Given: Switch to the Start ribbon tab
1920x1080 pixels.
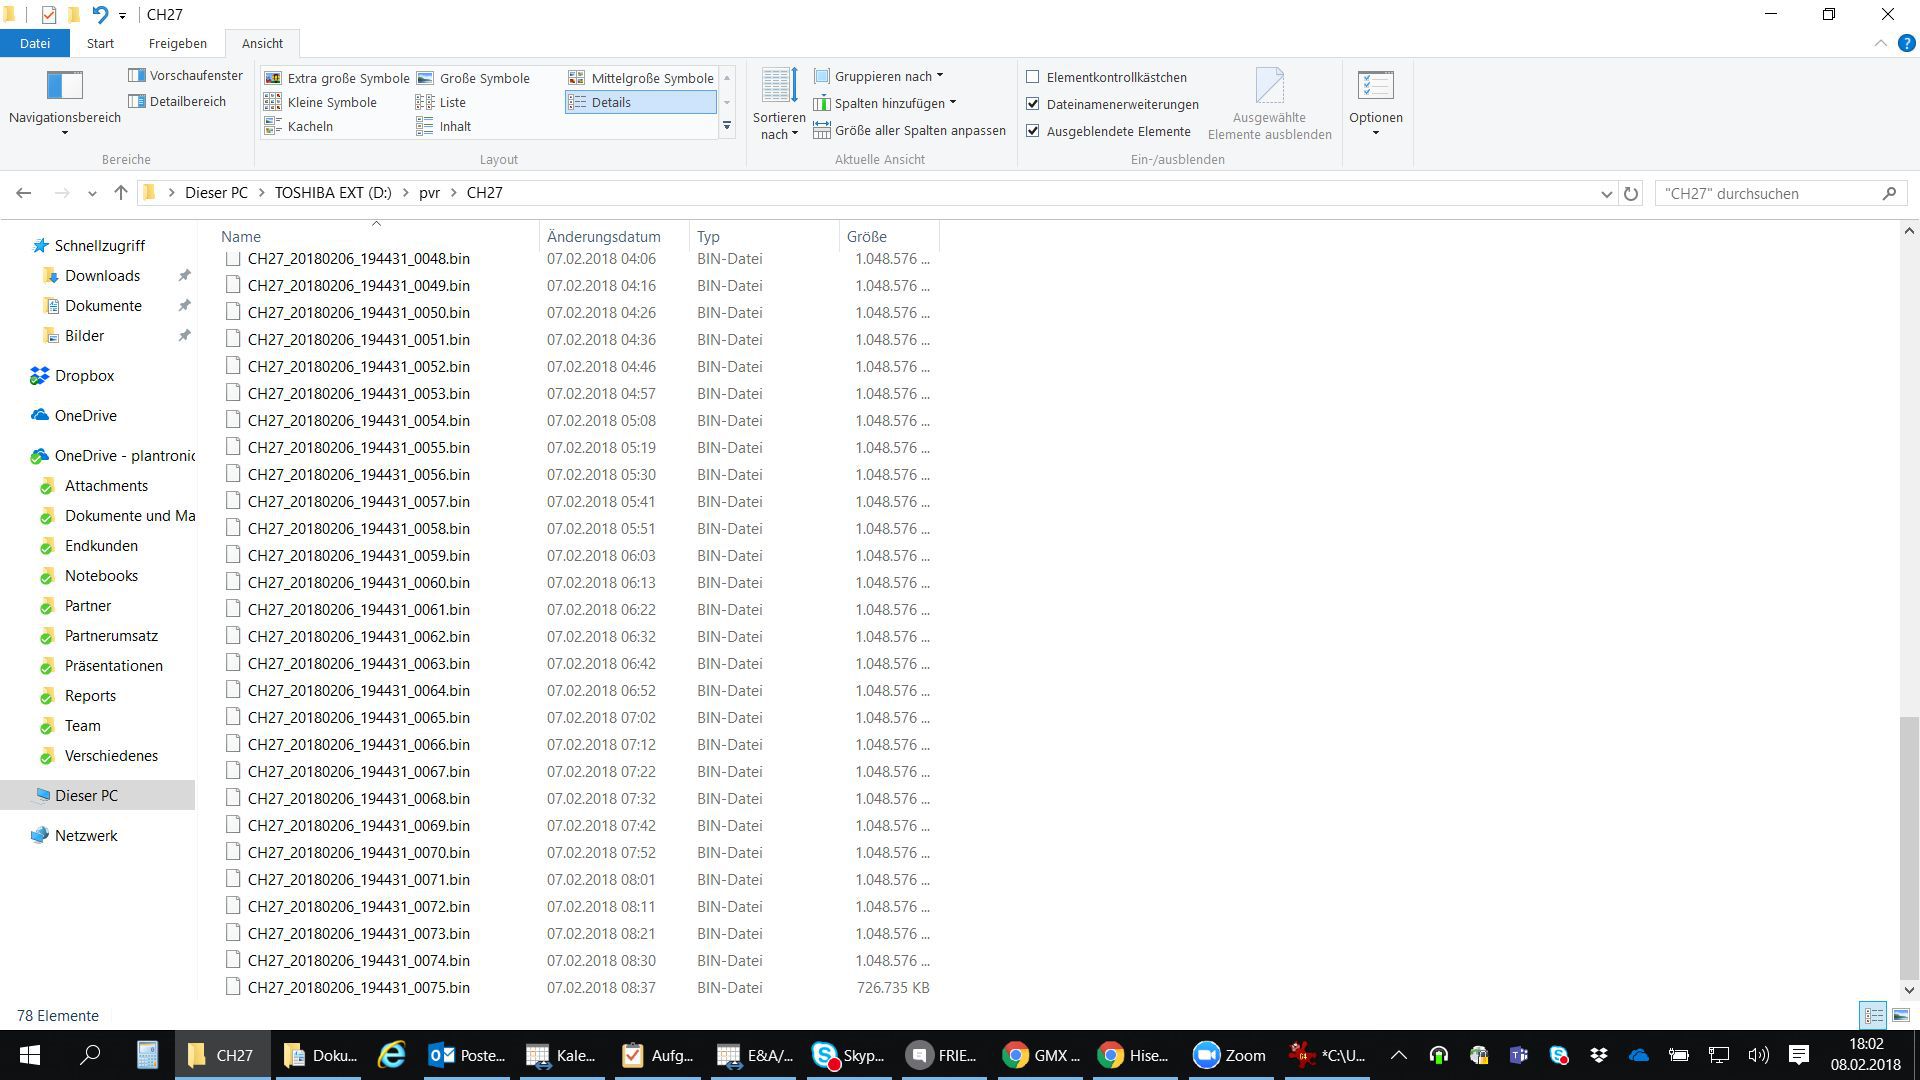Looking at the screenshot, I should (x=100, y=43).
